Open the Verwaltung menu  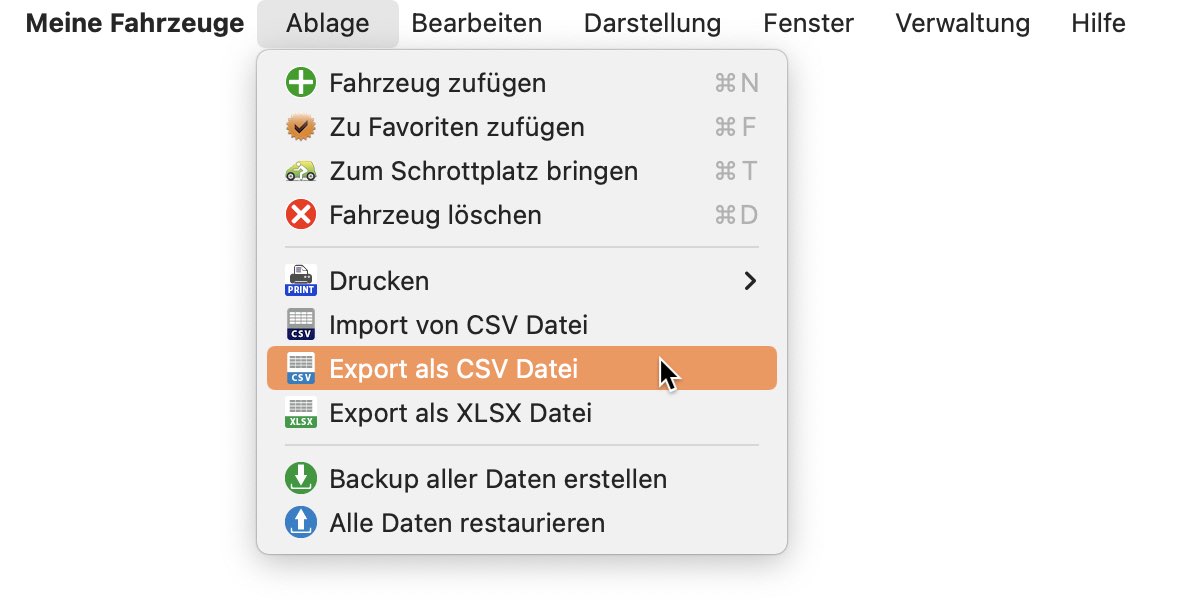click(962, 23)
